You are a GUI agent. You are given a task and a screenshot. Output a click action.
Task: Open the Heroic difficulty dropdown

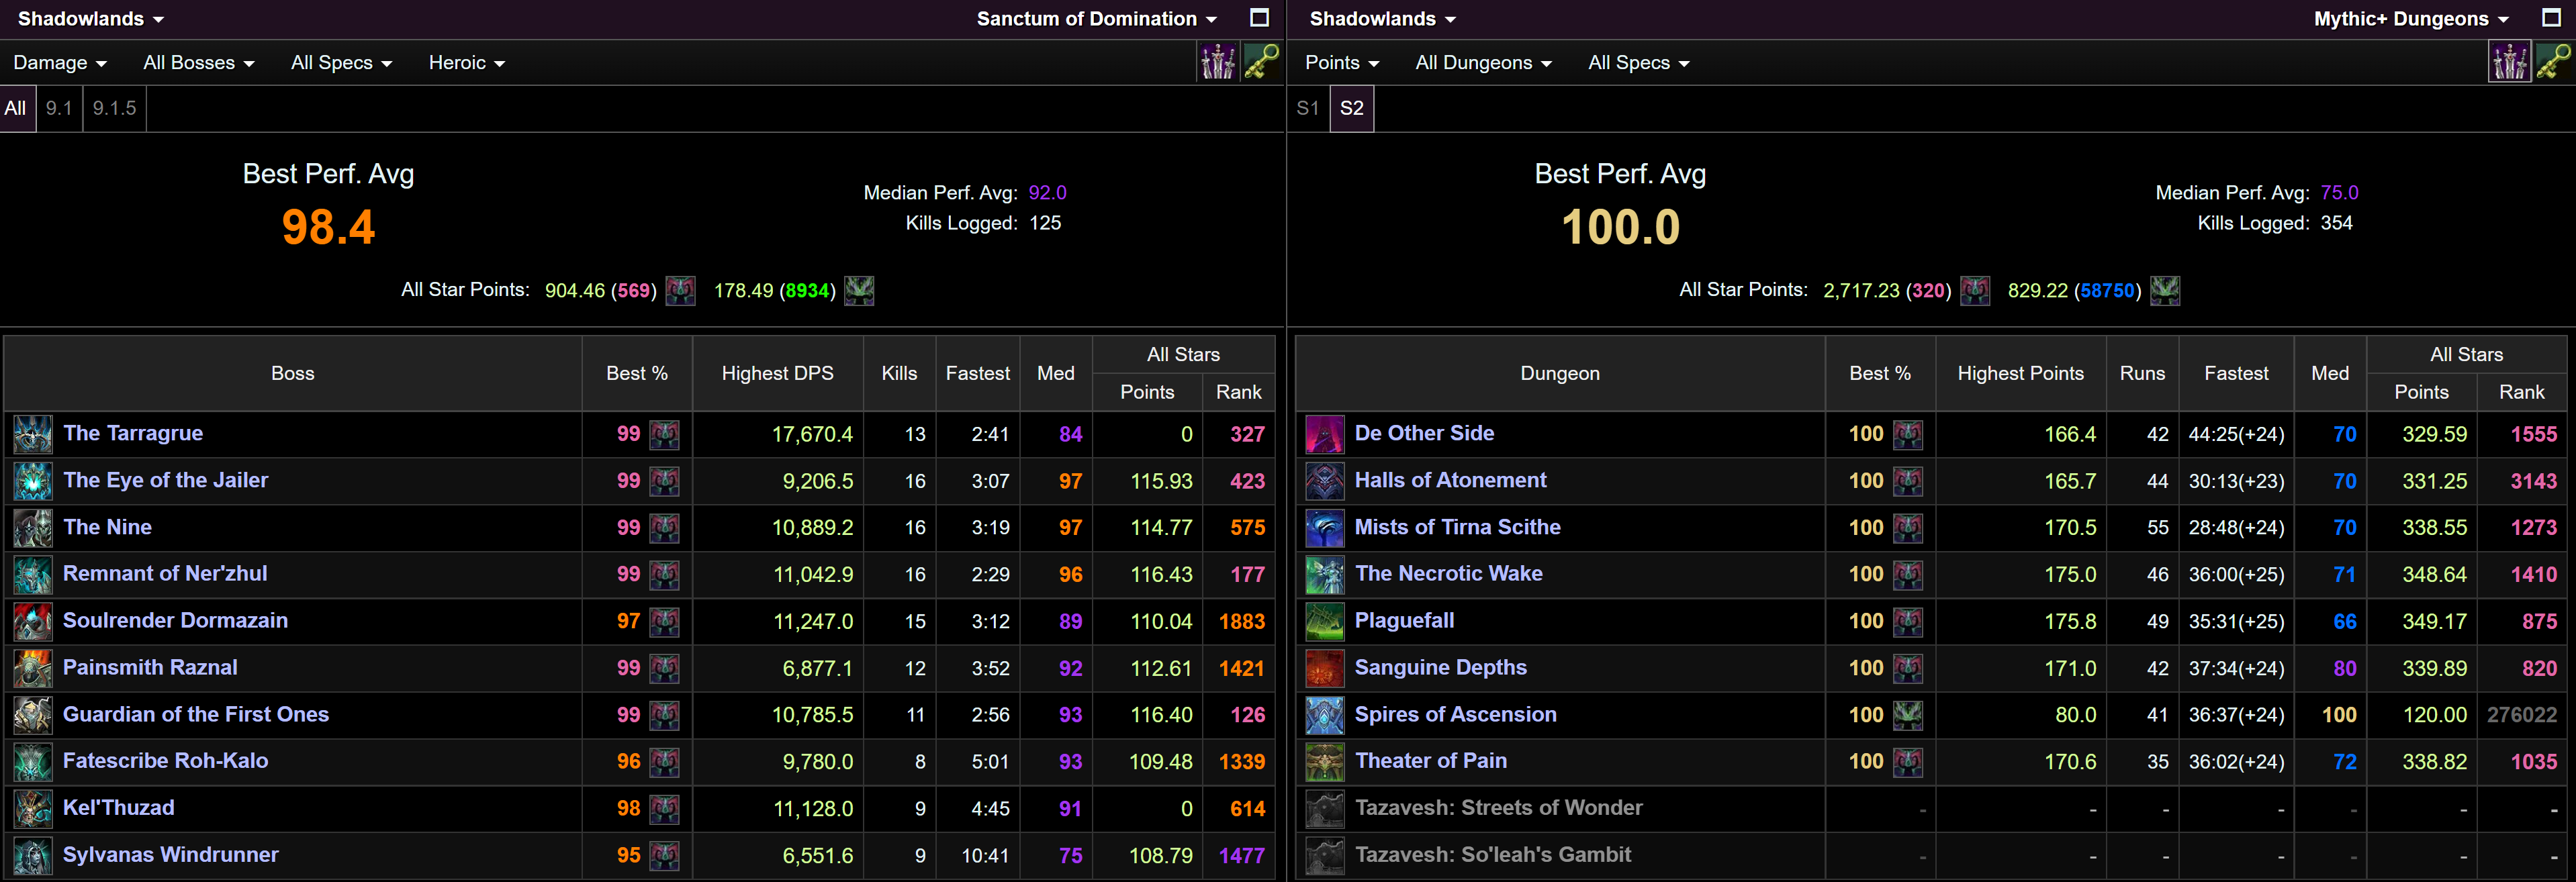(x=466, y=63)
